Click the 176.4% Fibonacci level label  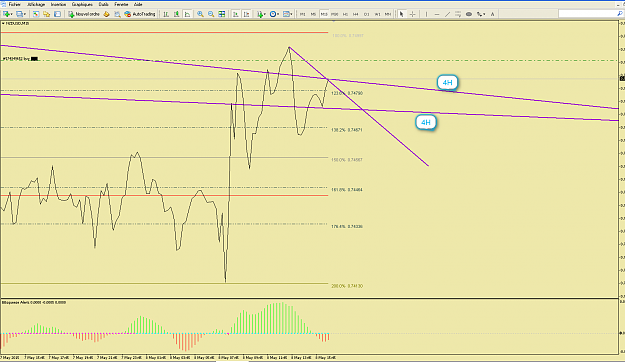(347, 226)
